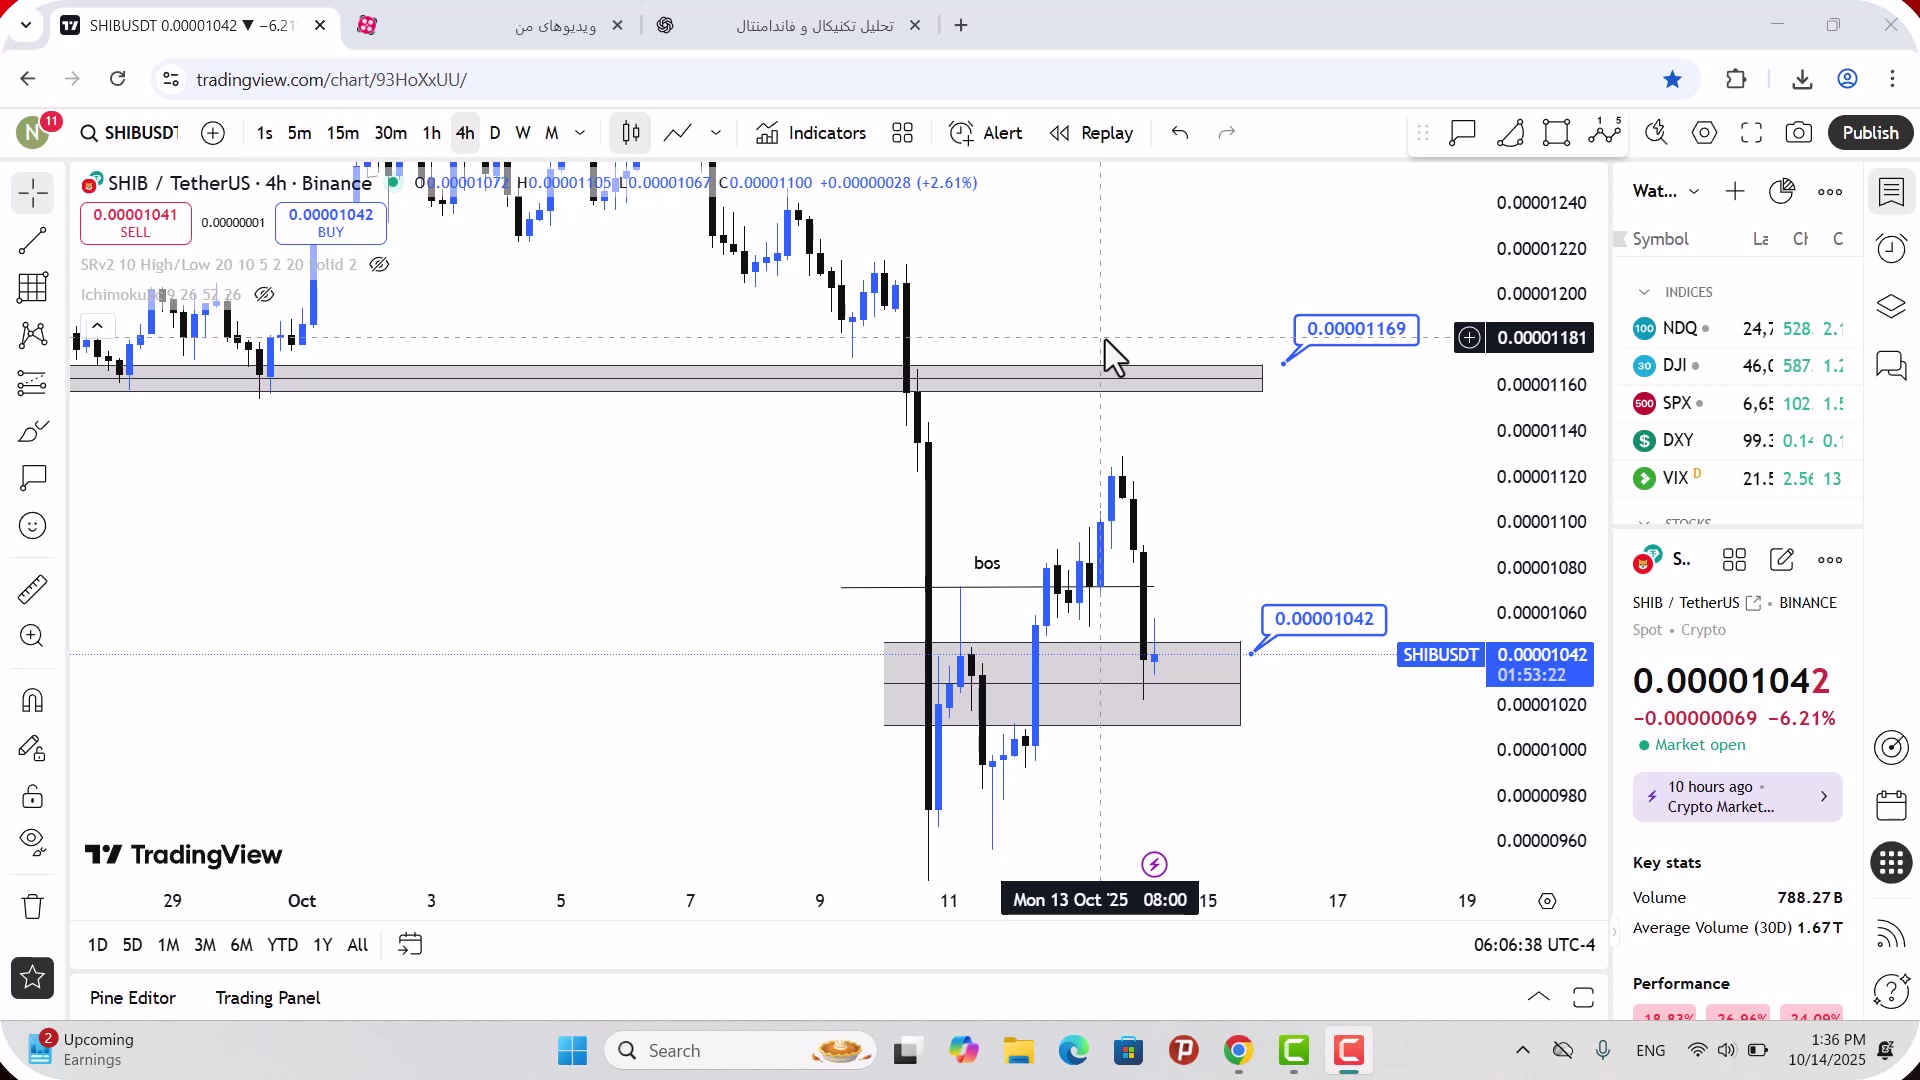
Task: Undo last chart action
Action: point(1180,133)
